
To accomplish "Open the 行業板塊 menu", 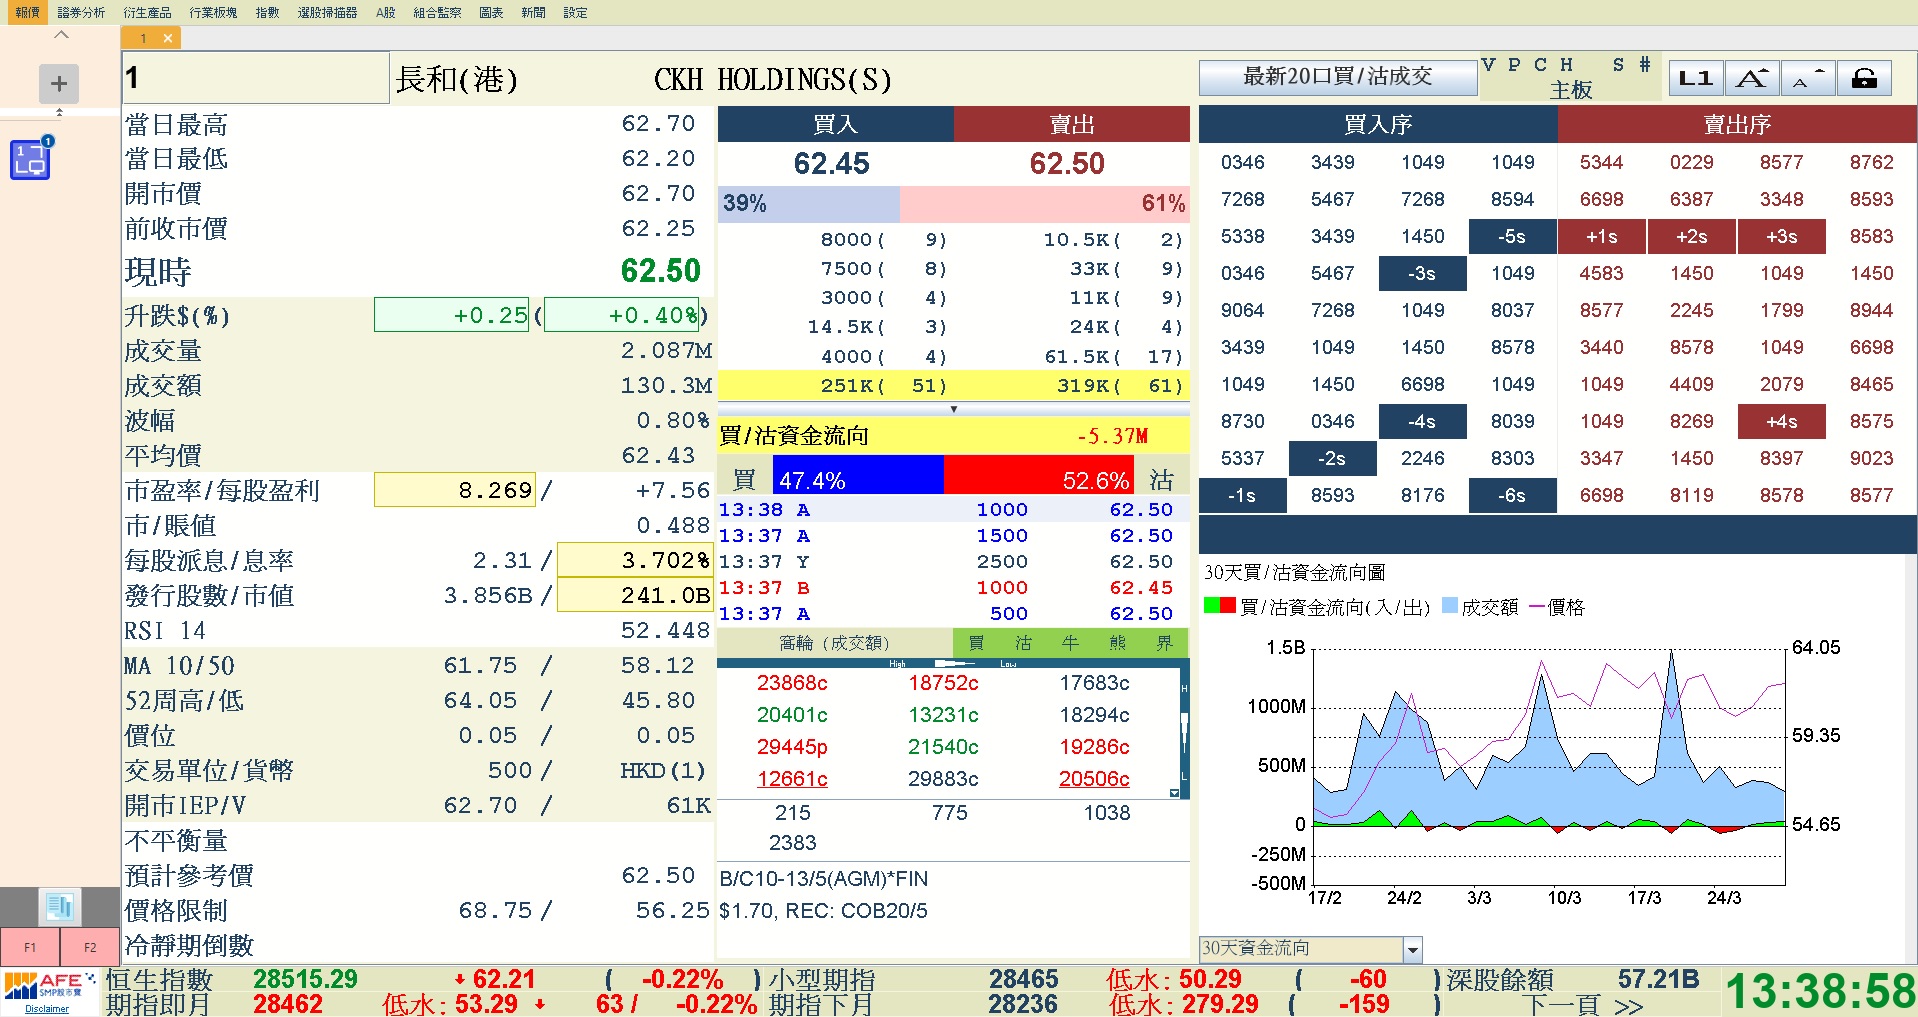I will click(213, 12).
